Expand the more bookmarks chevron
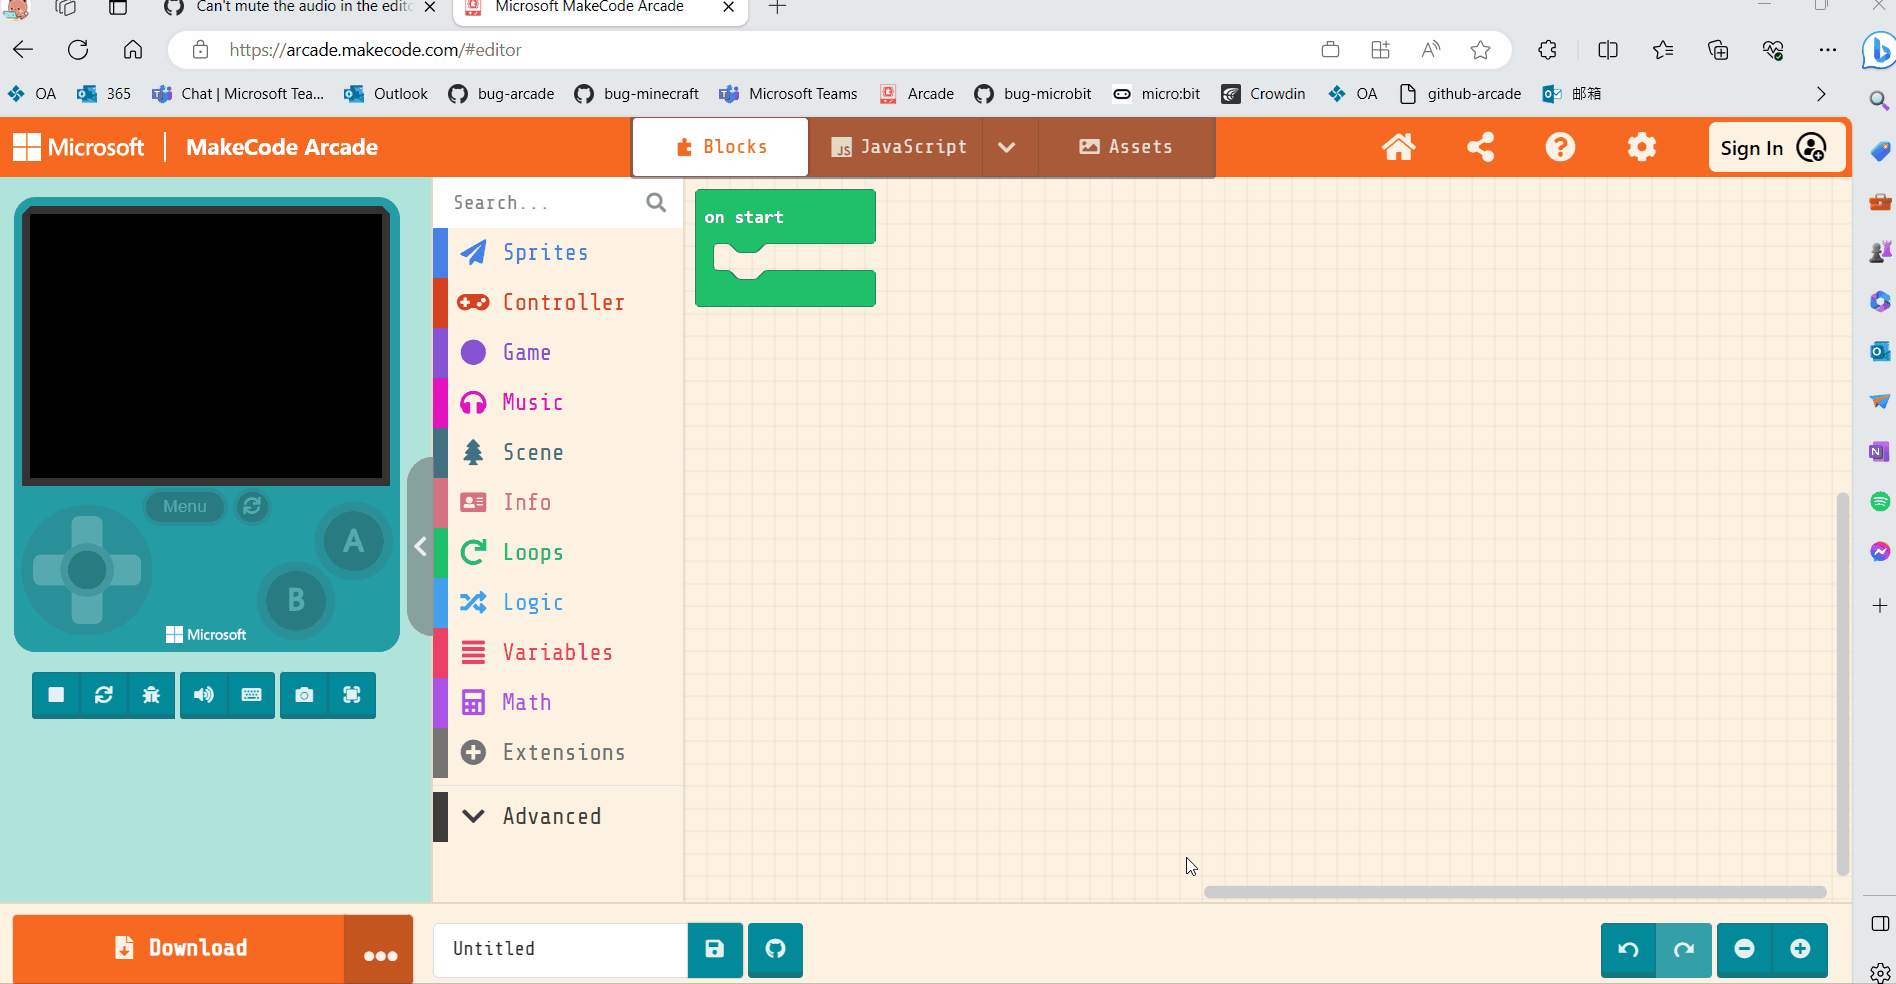Viewport: 1896px width, 984px height. (x=1821, y=94)
